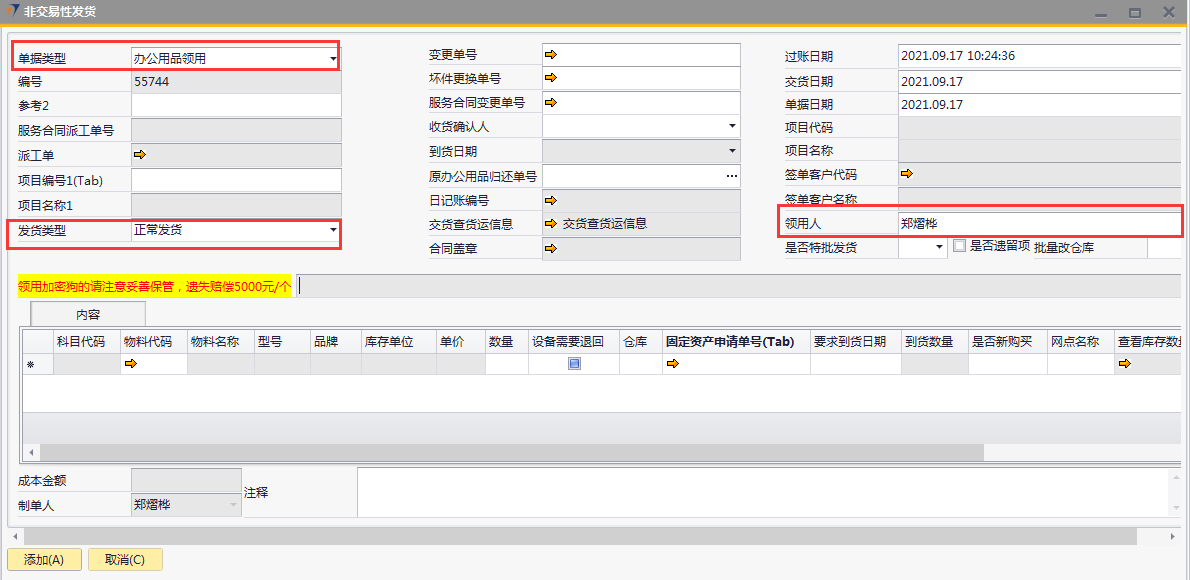Open the 发货类型 dropdown list
The height and width of the screenshot is (580, 1190).
coord(333,230)
